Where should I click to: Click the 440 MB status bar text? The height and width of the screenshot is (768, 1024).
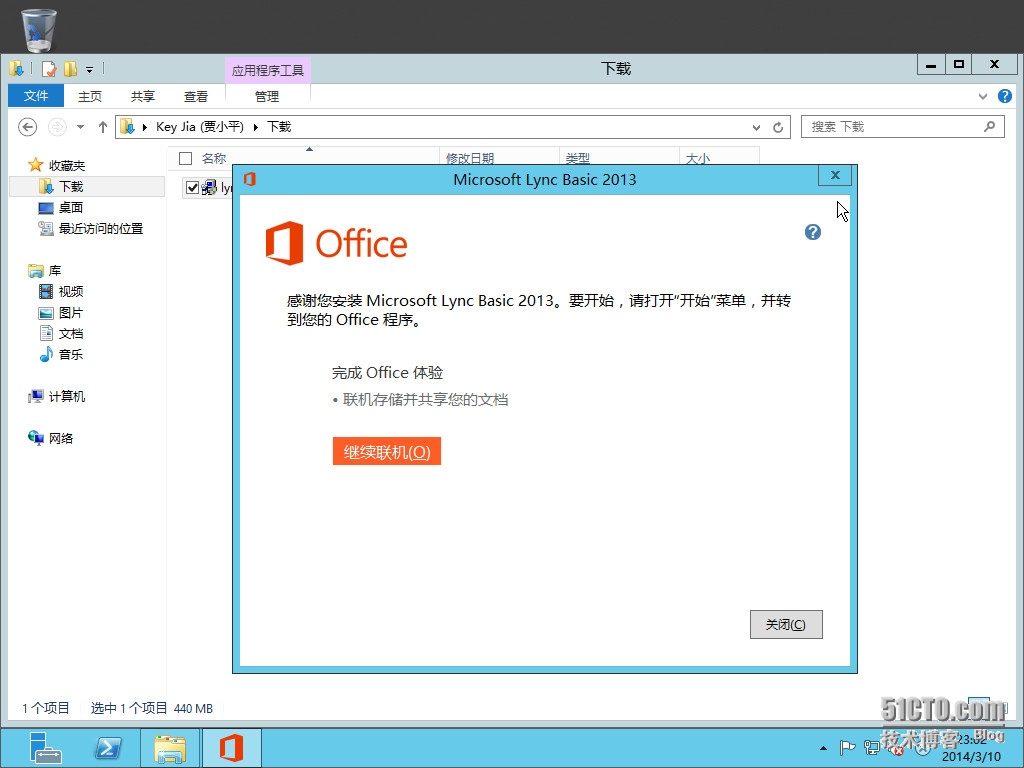click(x=193, y=709)
